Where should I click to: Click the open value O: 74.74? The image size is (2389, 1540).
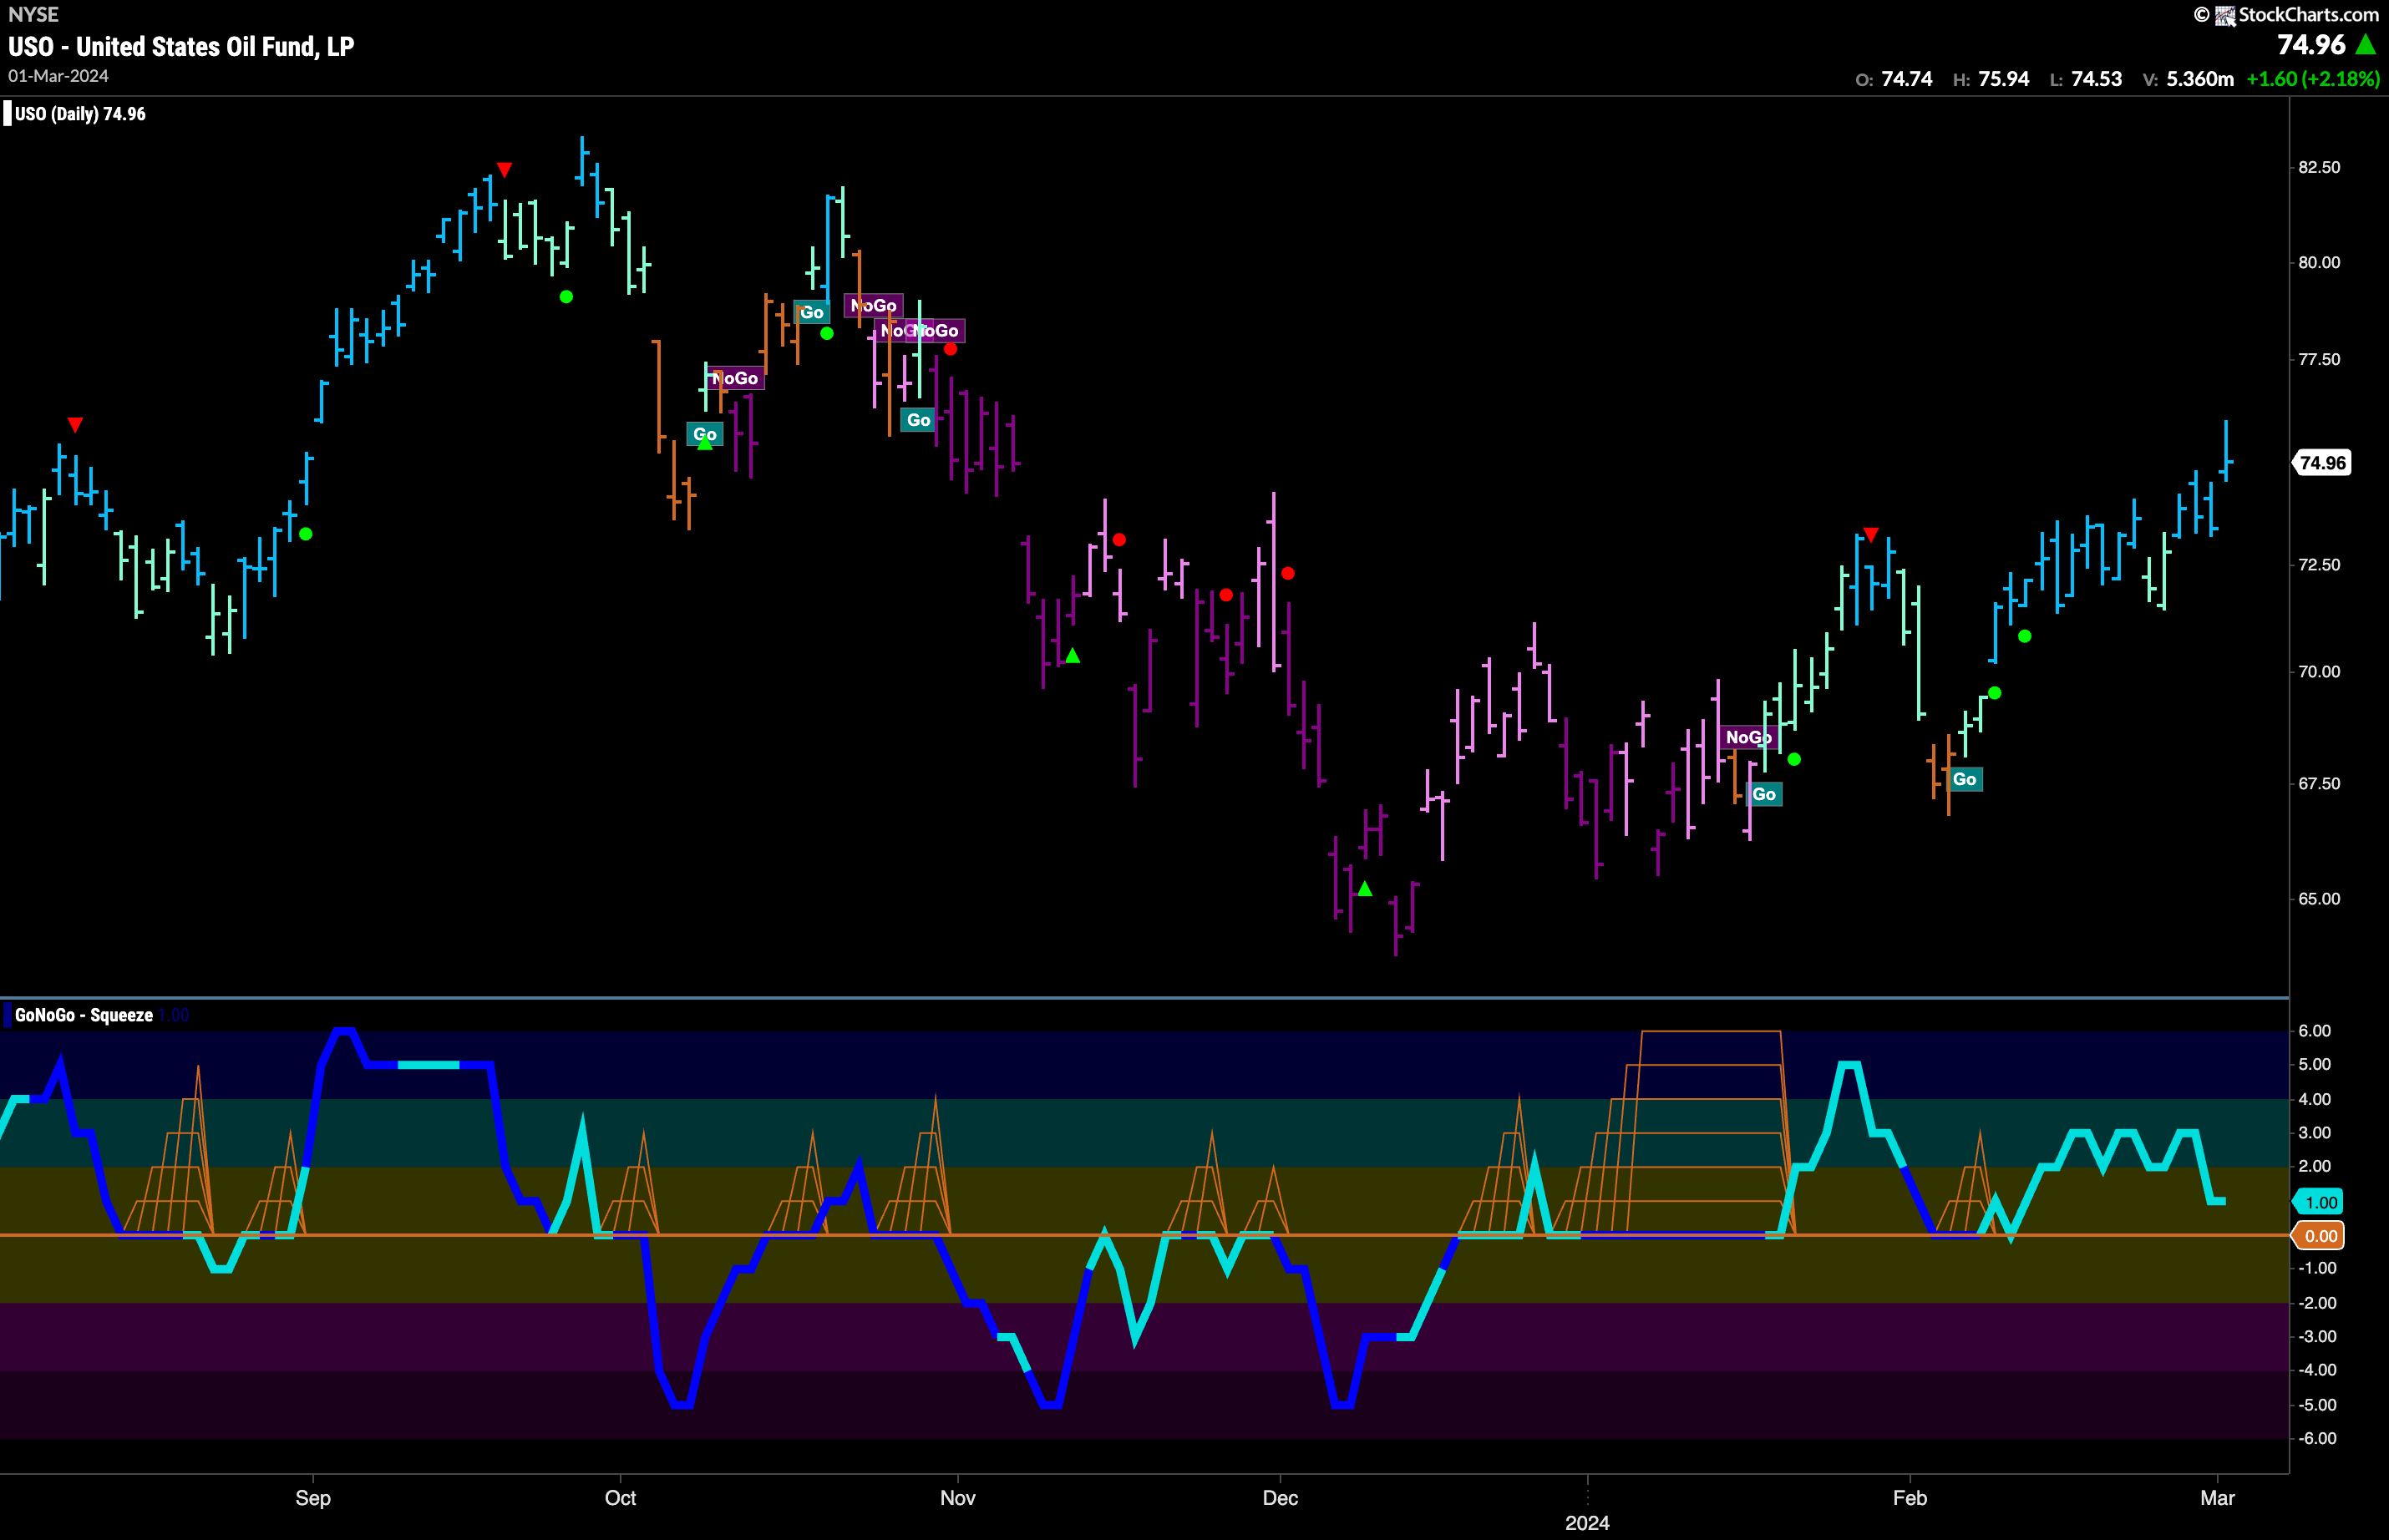pyautogui.click(x=1893, y=79)
